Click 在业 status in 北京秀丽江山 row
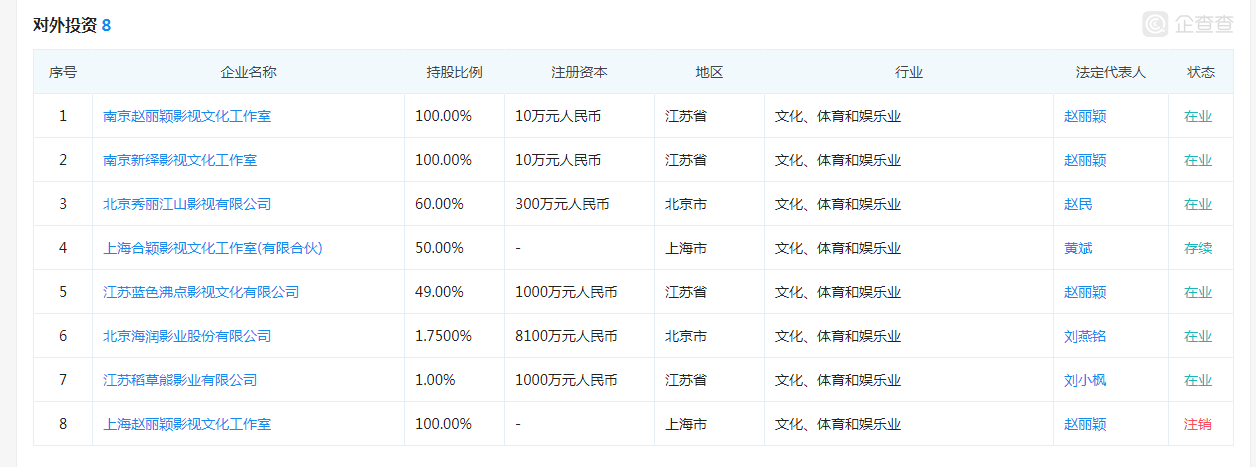1256x467 pixels. pos(1198,204)
